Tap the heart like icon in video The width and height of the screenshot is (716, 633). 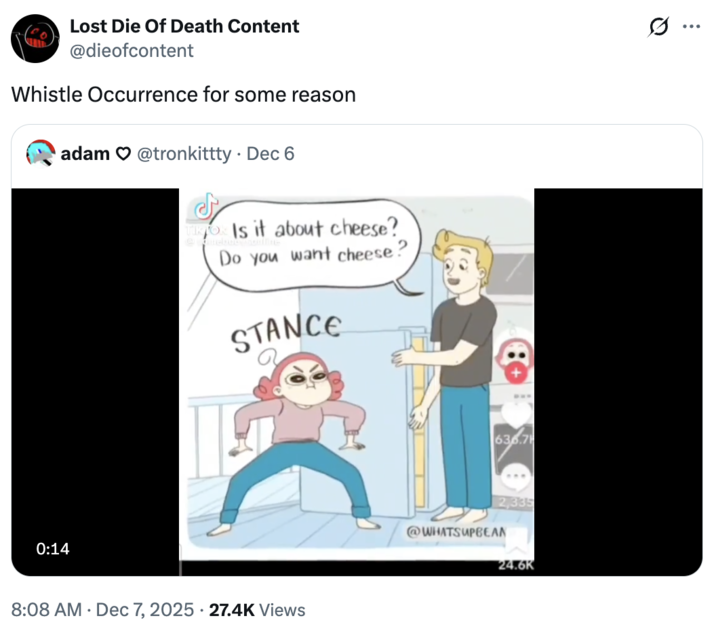click(x=517, y=412)
